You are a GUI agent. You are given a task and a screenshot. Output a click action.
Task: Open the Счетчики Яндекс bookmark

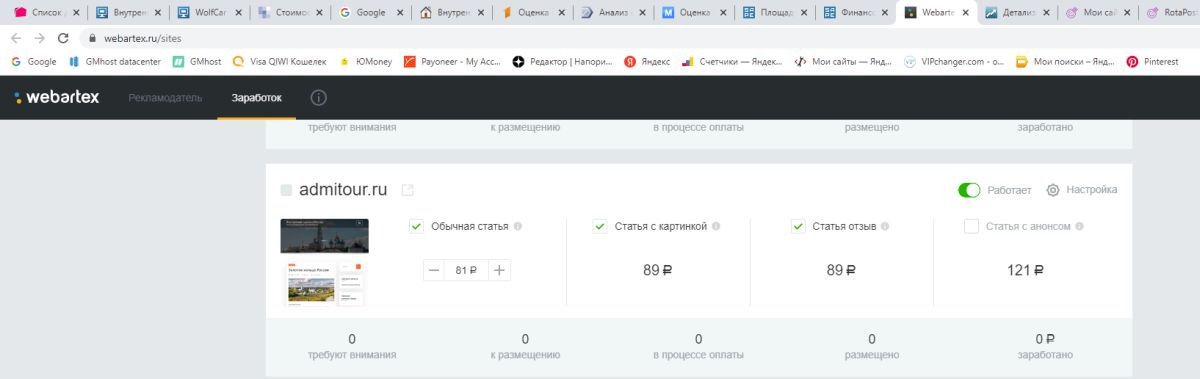[x=731, y=61]
